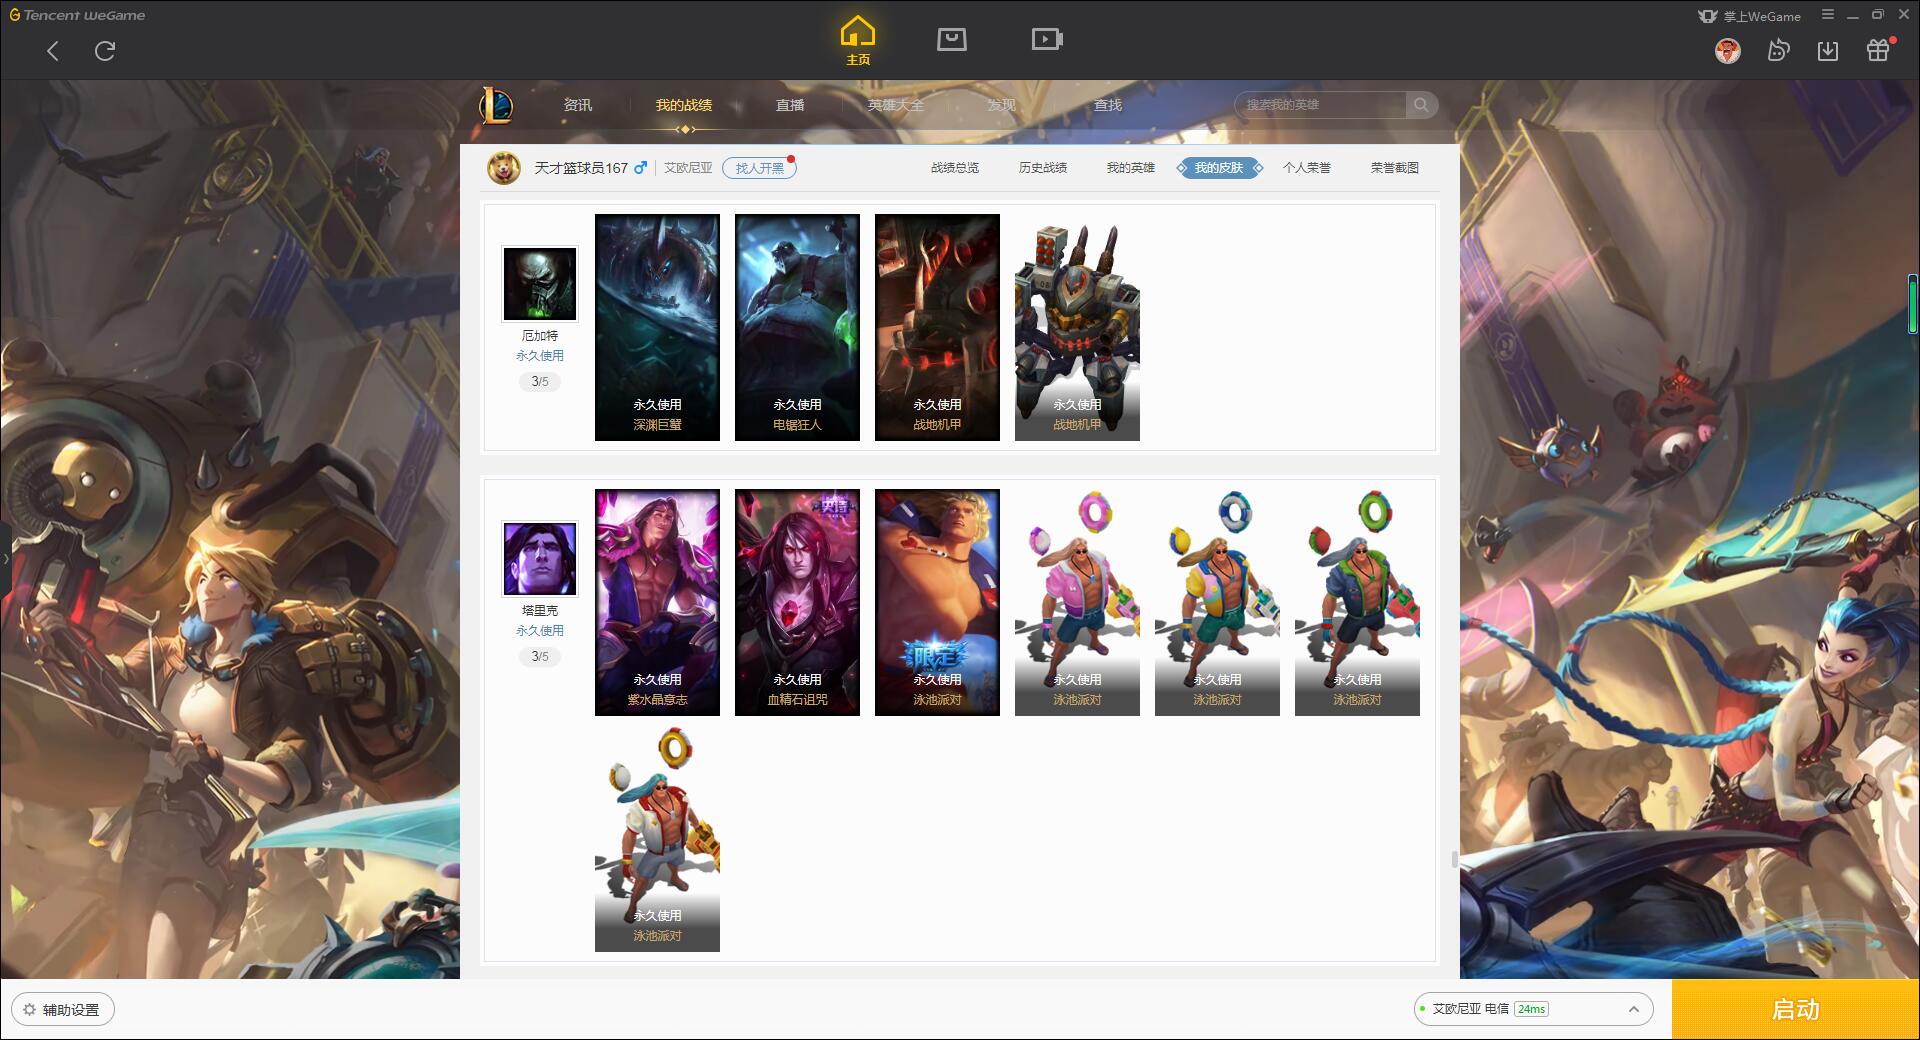Open the yellow-vest 泳池派对 chroma card
Screen dimensions: 1920x1040
pyautogui.click(x=1217, y=602)
